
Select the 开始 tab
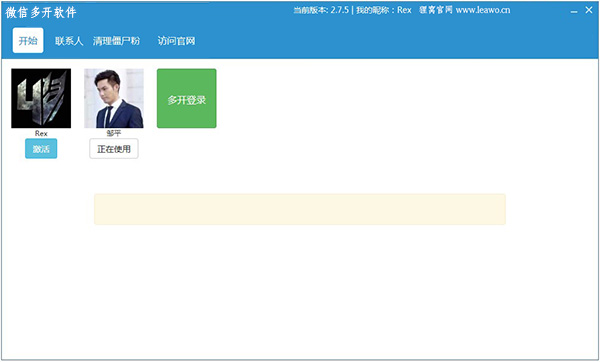28,40
